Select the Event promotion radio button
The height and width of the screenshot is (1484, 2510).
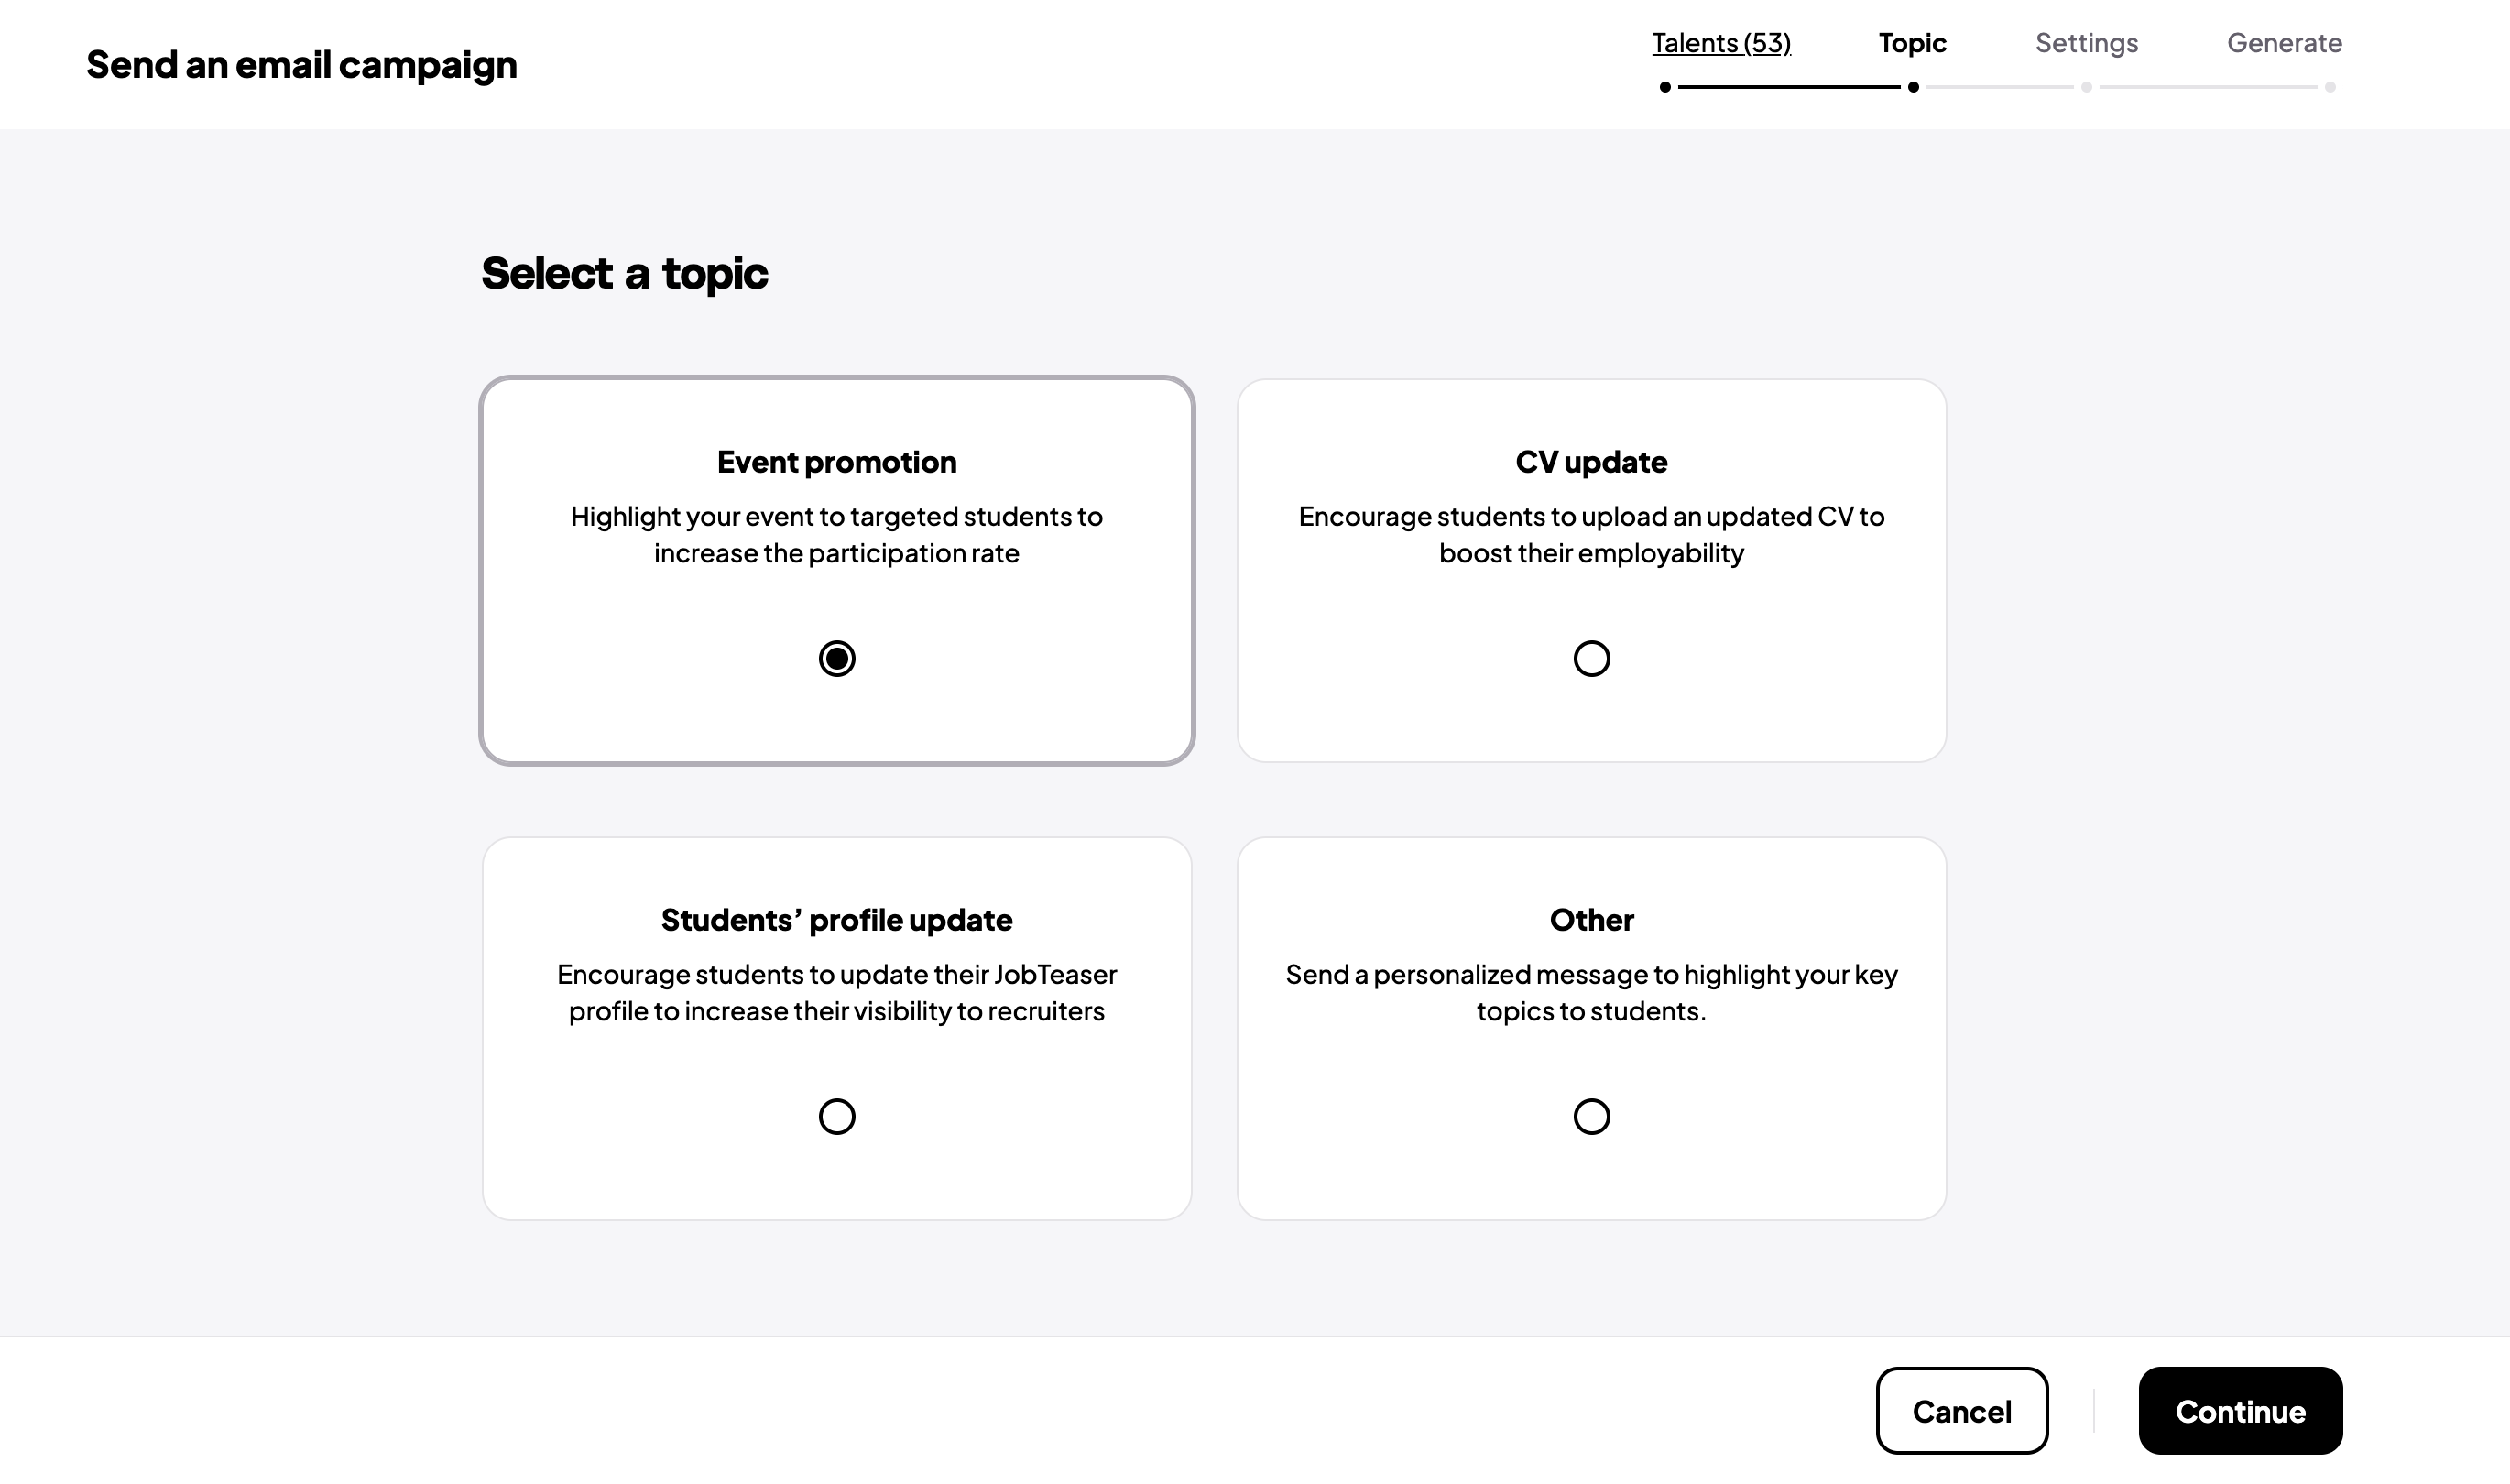(x=837, y=658)
